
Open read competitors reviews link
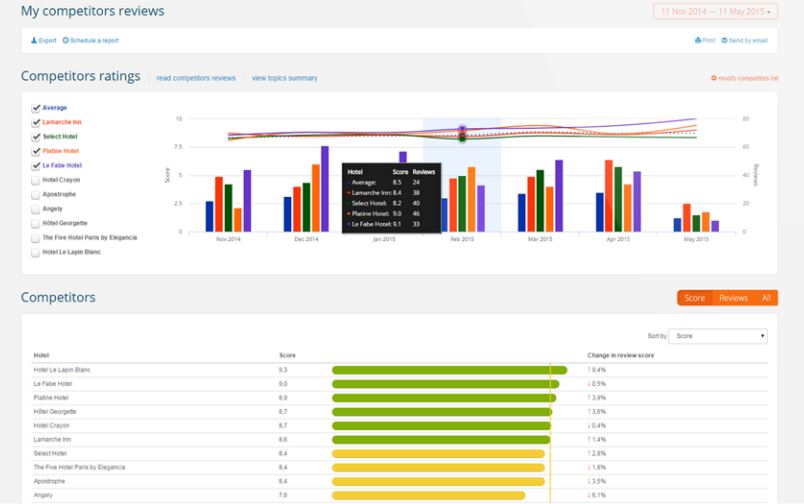[x=196, y=78]
